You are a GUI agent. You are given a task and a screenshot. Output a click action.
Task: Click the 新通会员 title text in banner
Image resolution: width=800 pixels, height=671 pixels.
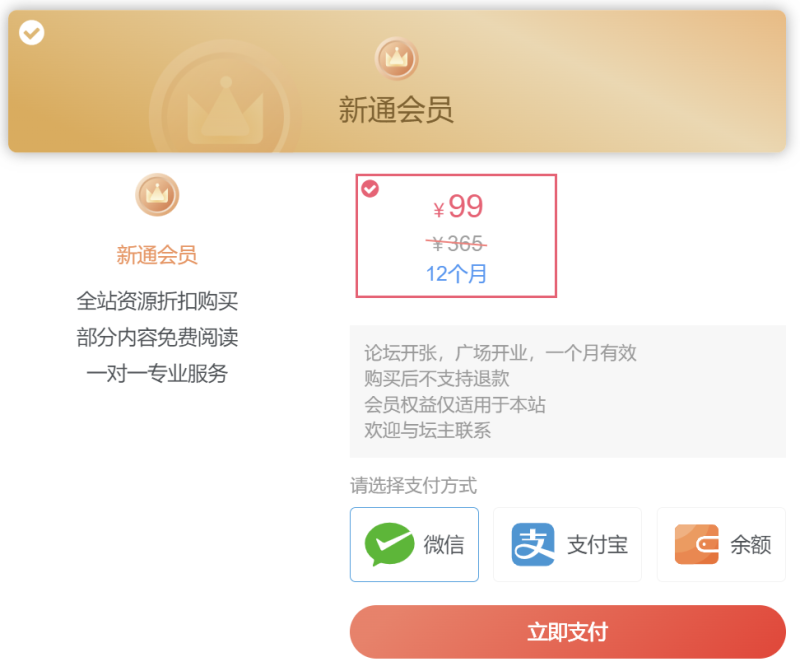tap(396, 109)
